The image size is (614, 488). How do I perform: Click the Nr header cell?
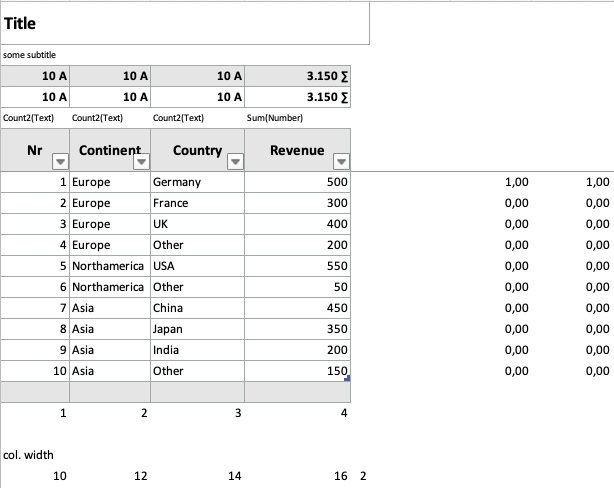[x=35, y=150]
